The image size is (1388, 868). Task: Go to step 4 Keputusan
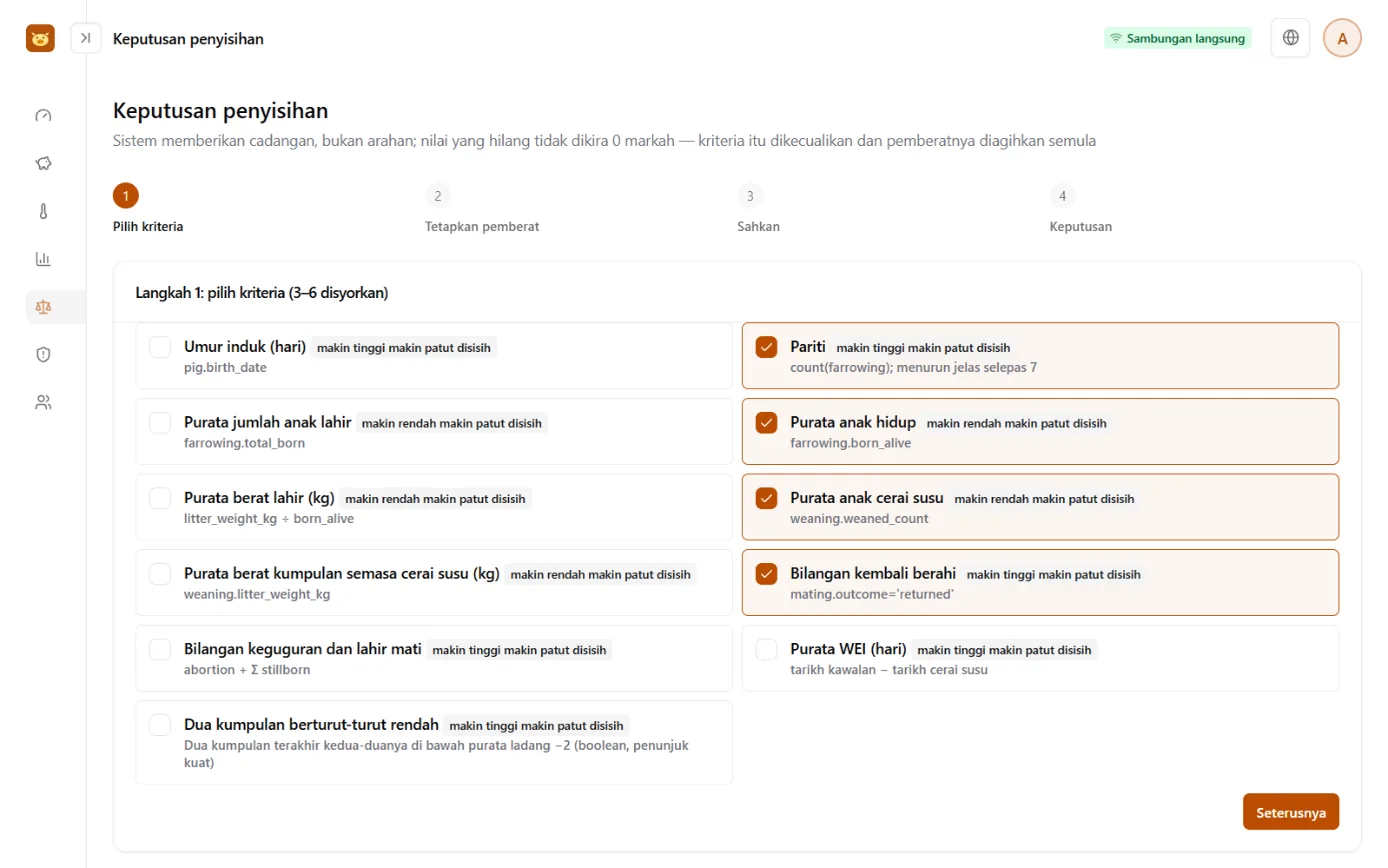tap(1080, 208)
